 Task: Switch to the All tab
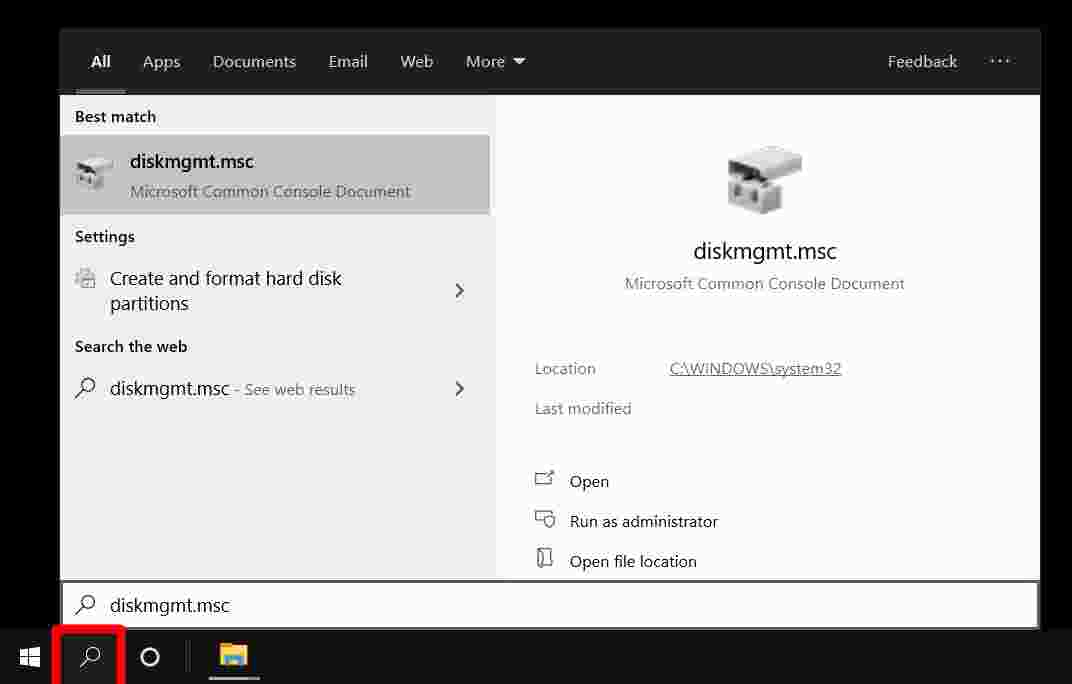click(100, 62)
